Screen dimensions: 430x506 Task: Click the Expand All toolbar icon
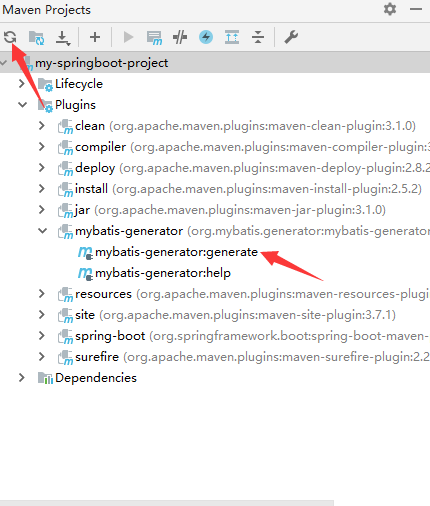[232, 37]
